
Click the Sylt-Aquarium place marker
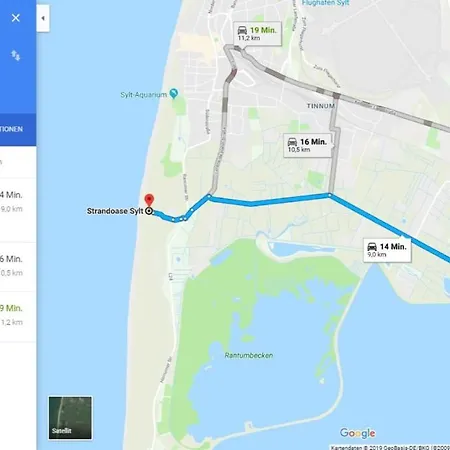click(173, 93)
